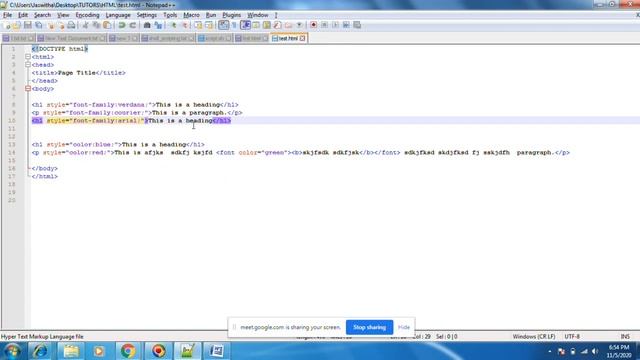Switch to the New Text Document.txt tab
The width and height of the screenshot is (640, 360).
[x=71, y=38]
